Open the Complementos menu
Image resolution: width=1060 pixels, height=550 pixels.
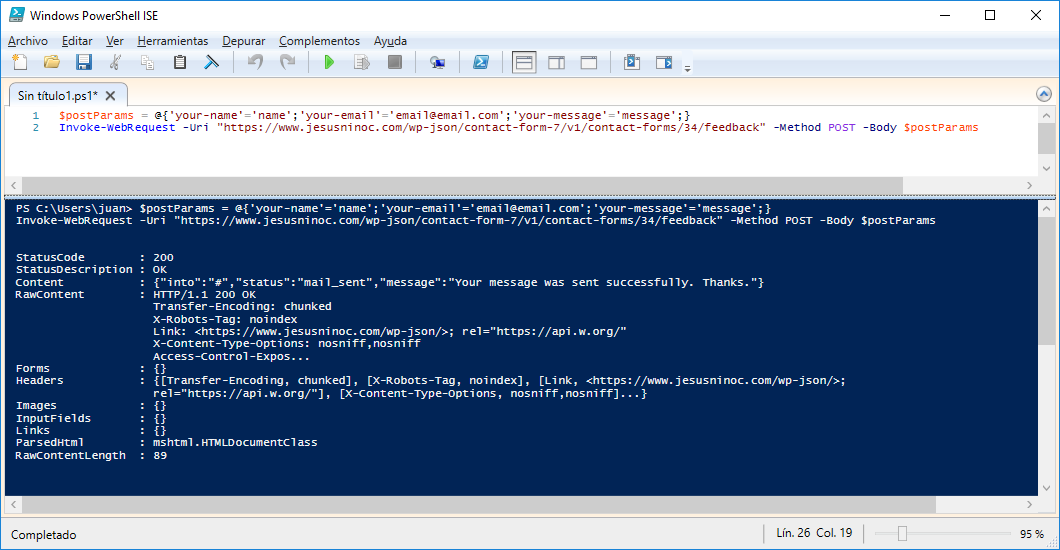click(x=320, y=41)
